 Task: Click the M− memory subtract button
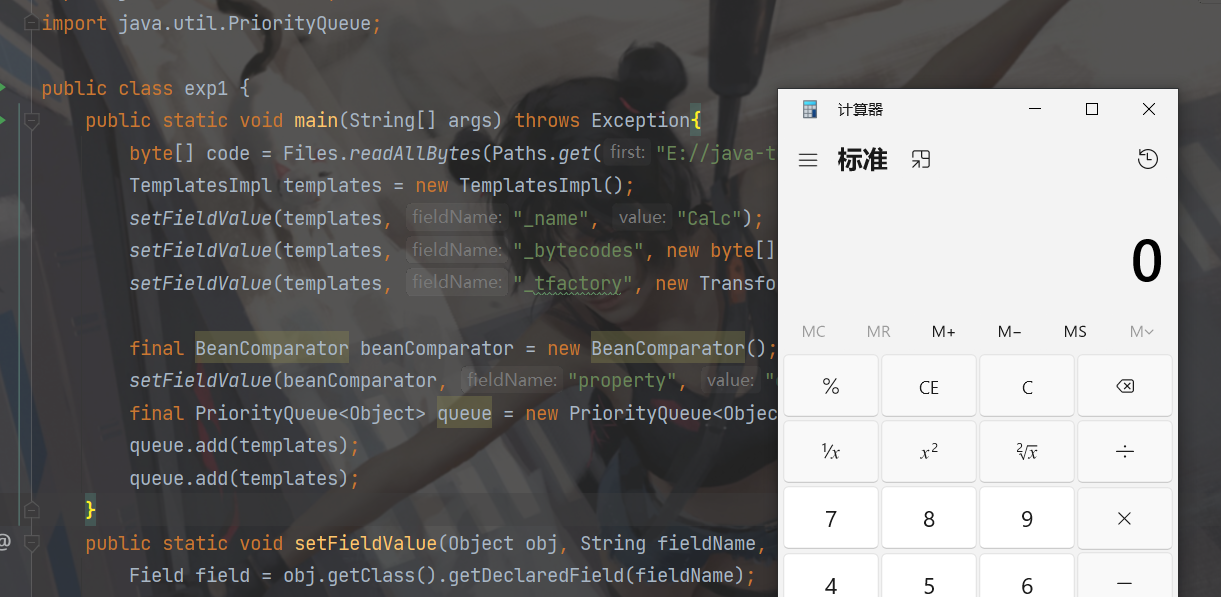point(1010,331)
